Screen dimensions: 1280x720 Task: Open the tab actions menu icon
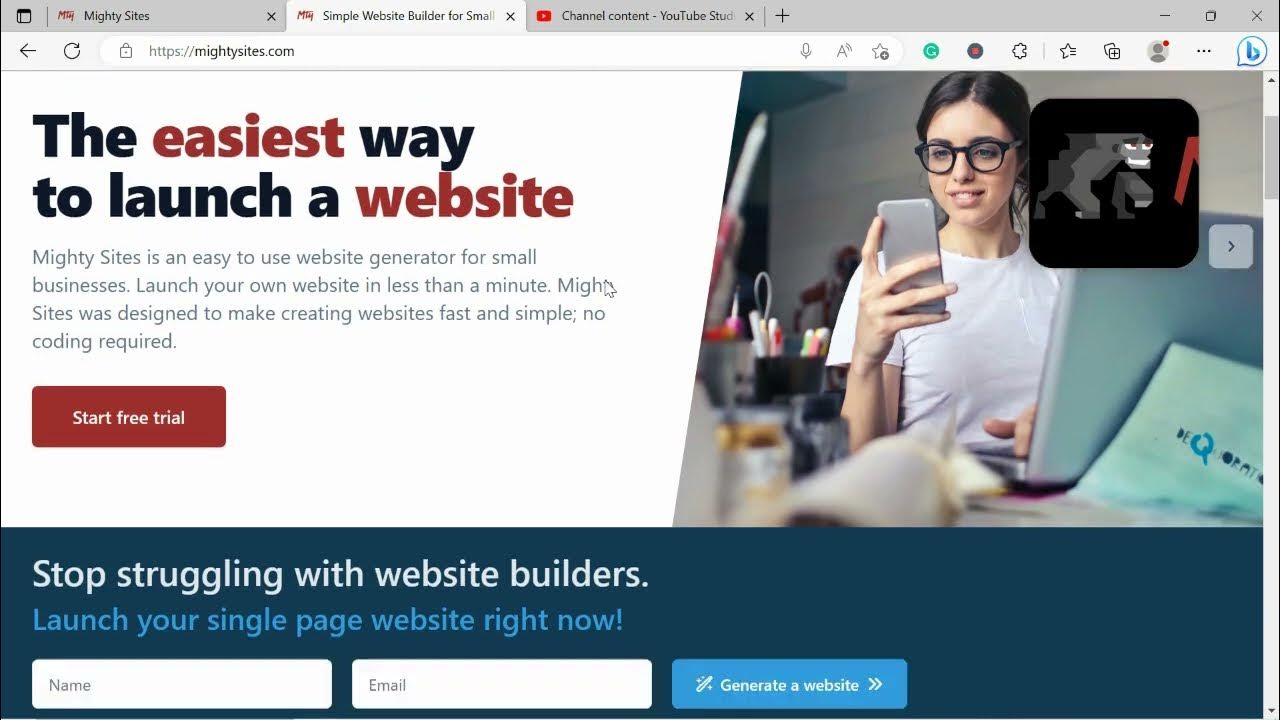pyautogui.click(x=24, y=16)
